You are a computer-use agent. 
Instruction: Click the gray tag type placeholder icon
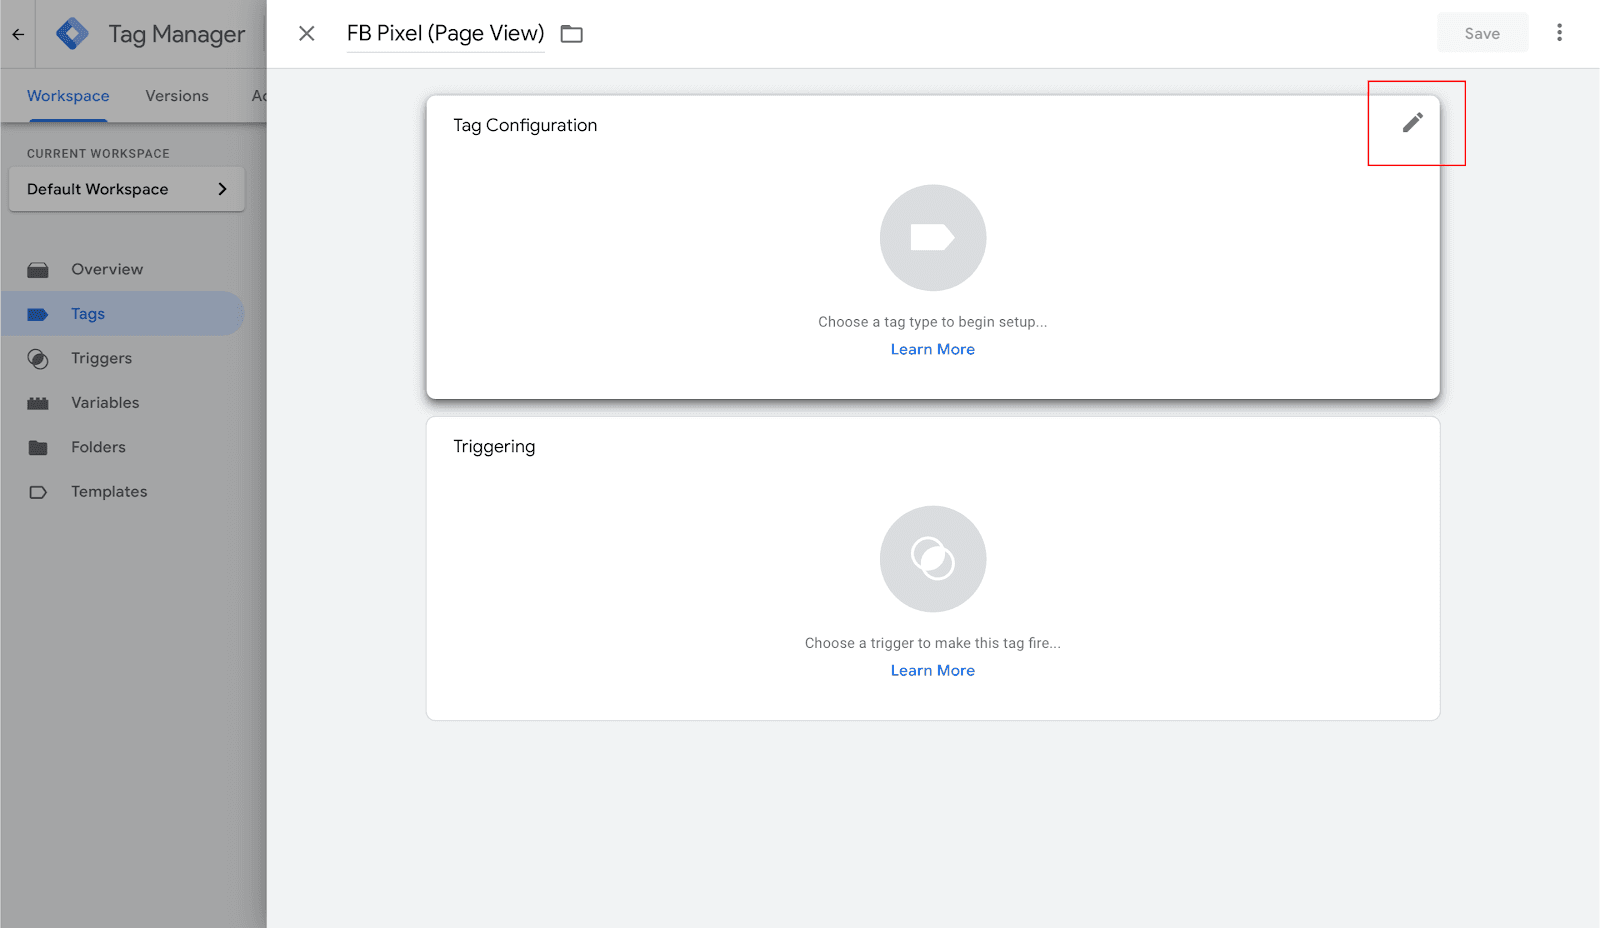(932, 238)
